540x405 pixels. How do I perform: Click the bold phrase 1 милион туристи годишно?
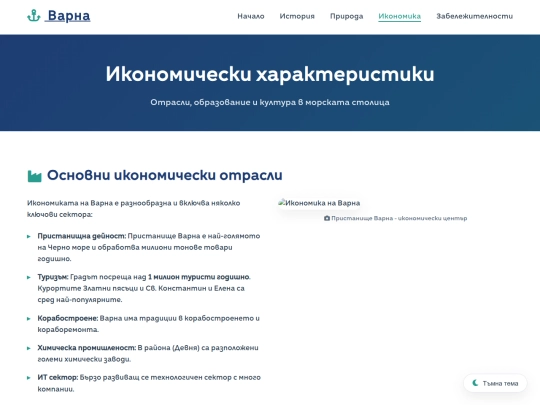pyautogui.click(x=198, y=277)
